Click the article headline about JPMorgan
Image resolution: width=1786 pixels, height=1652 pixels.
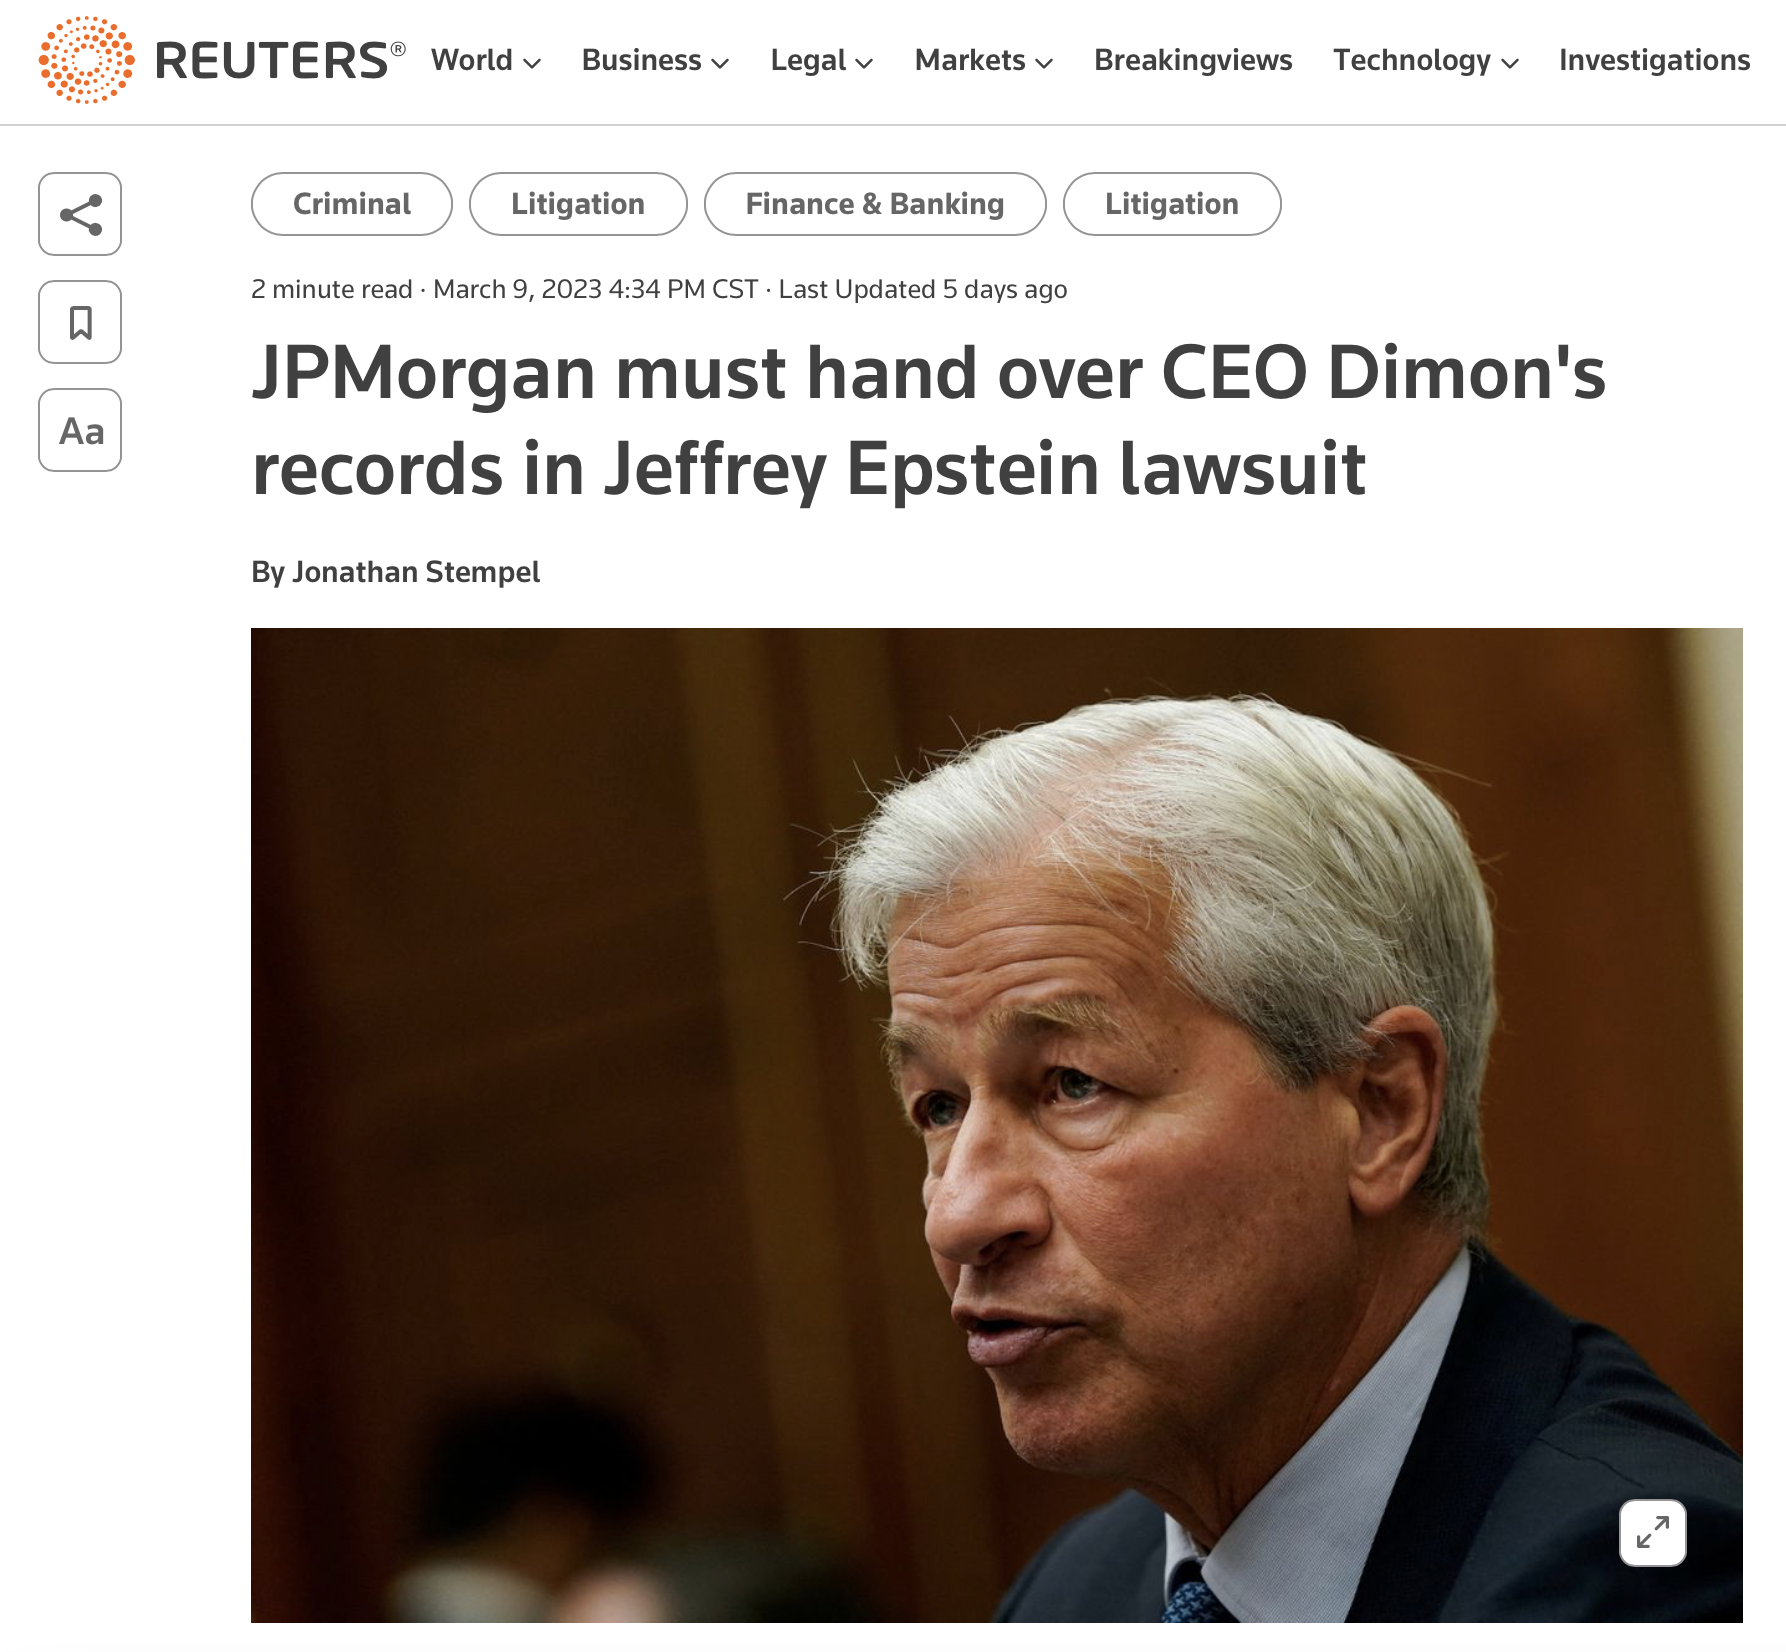click(928, 420)
